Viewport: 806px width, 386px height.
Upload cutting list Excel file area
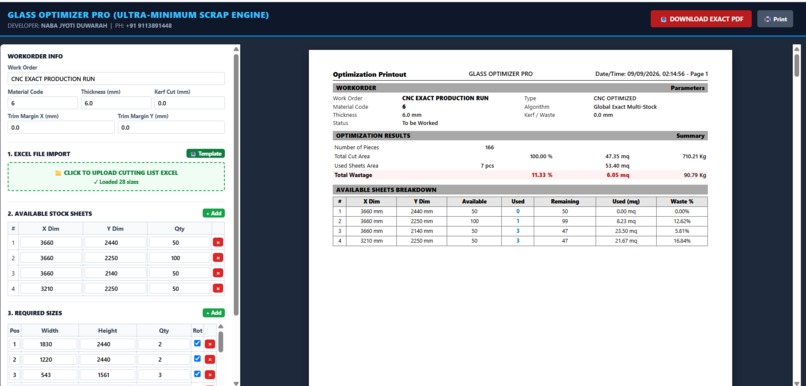click(x=116, y=177)
